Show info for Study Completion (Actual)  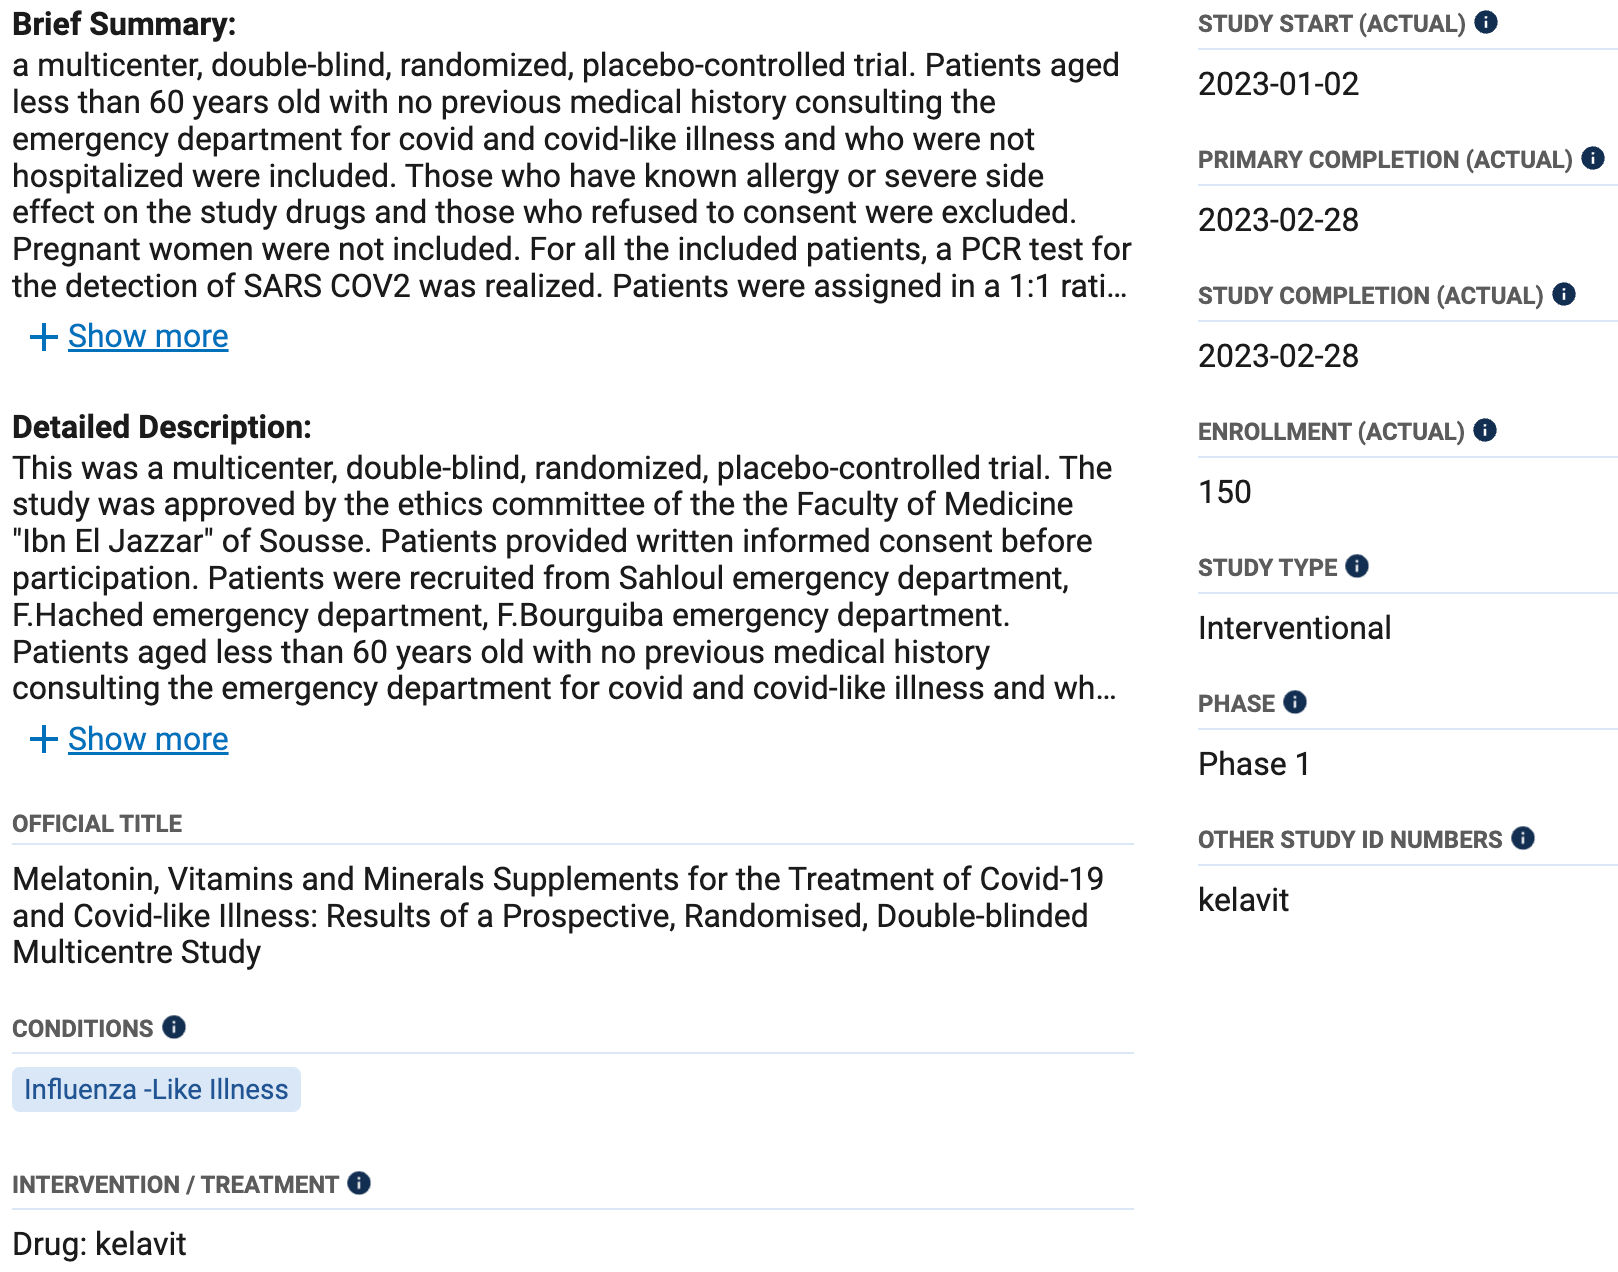[x=1564, y=294]
